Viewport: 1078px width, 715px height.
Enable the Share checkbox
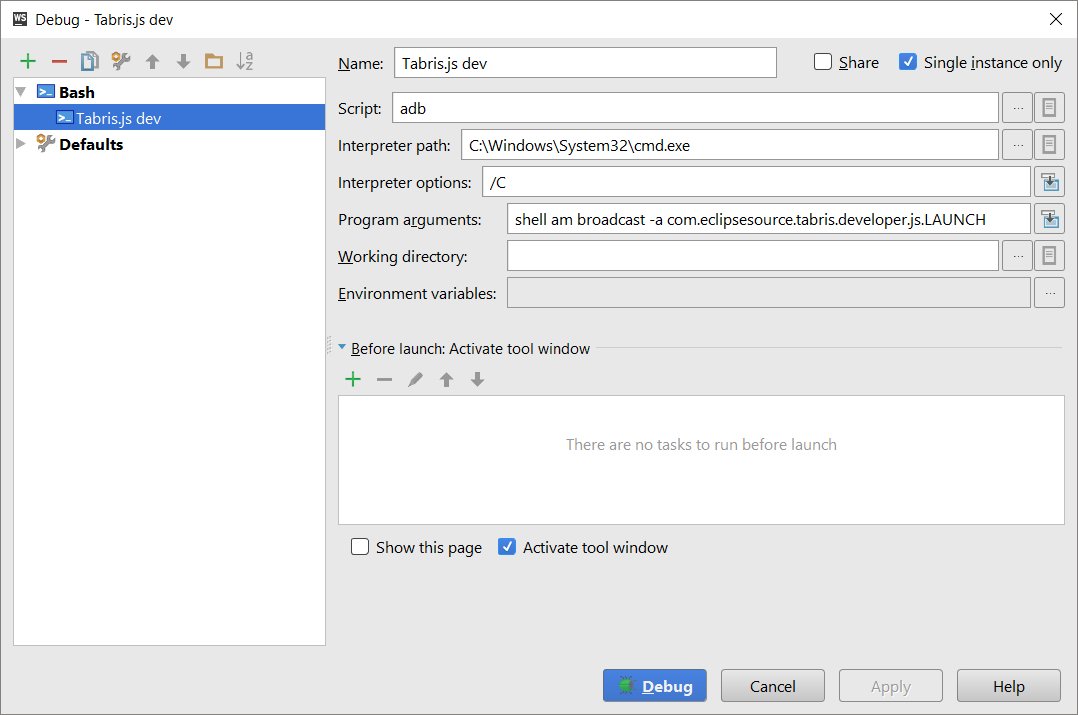(x=823, y=62)
